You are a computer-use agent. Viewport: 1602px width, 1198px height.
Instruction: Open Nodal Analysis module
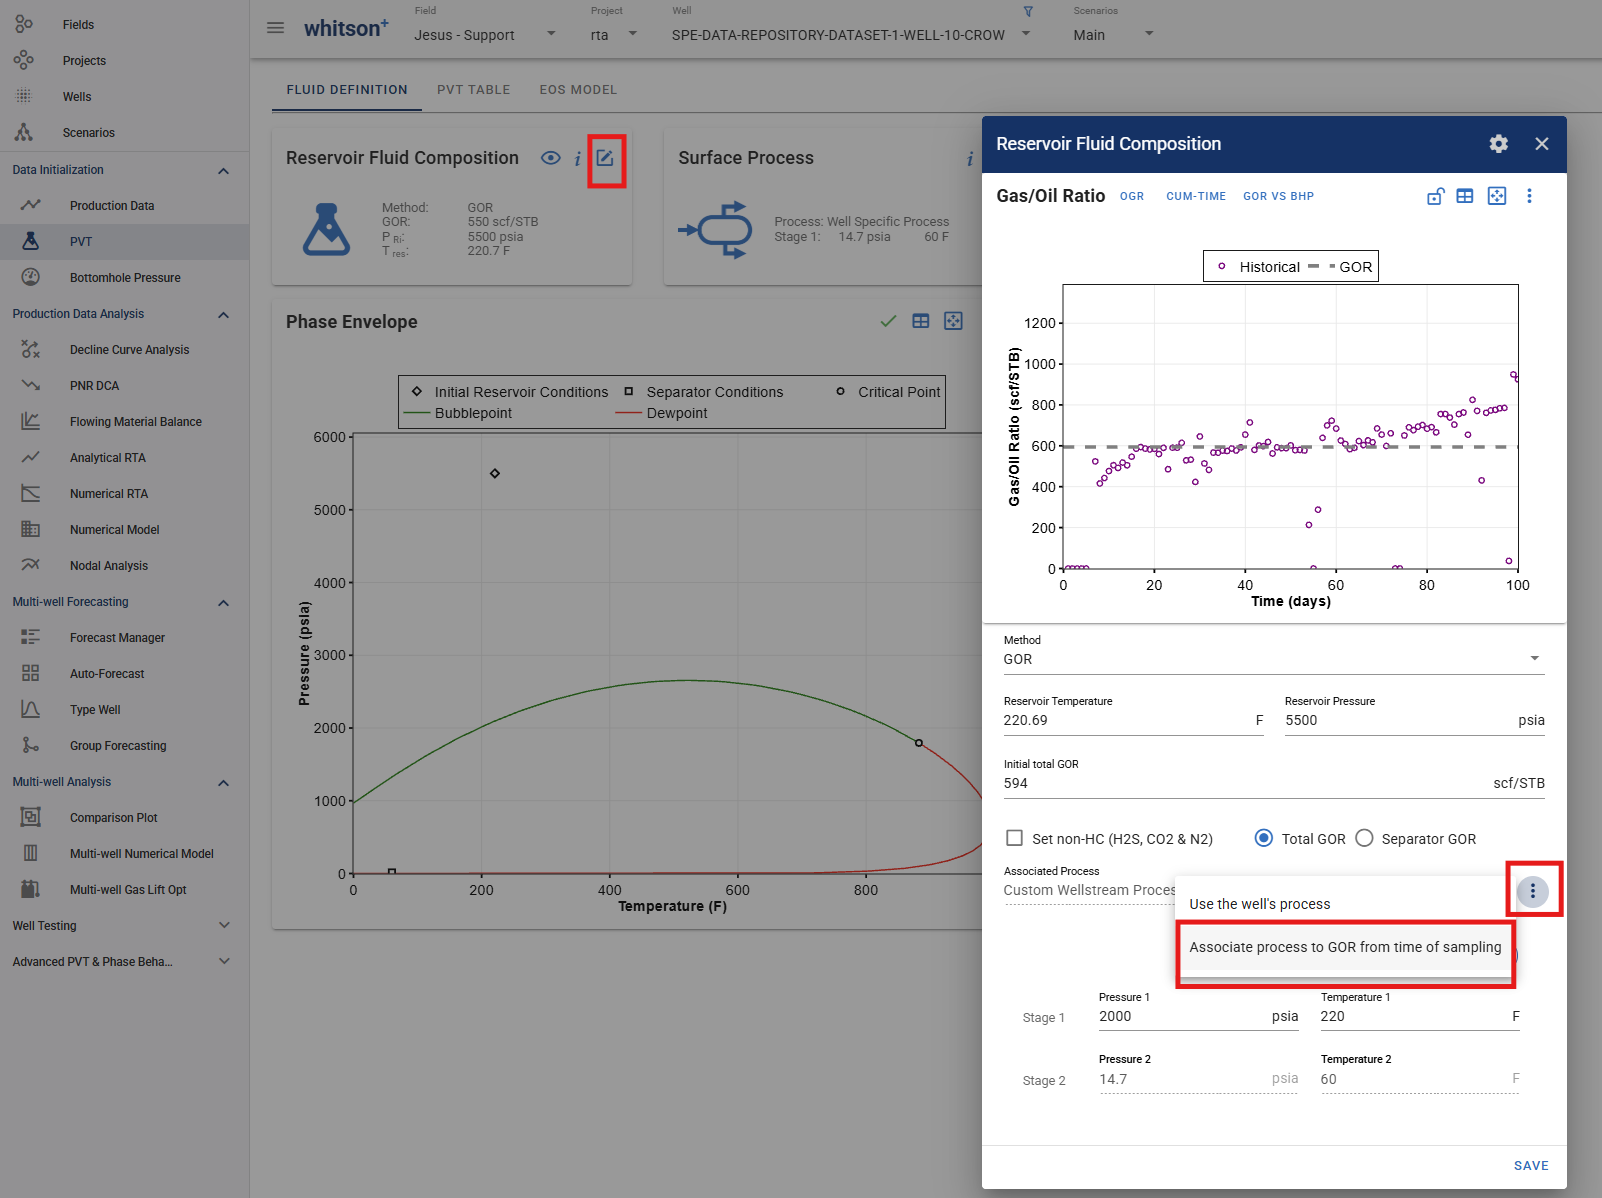click(108, 566)
